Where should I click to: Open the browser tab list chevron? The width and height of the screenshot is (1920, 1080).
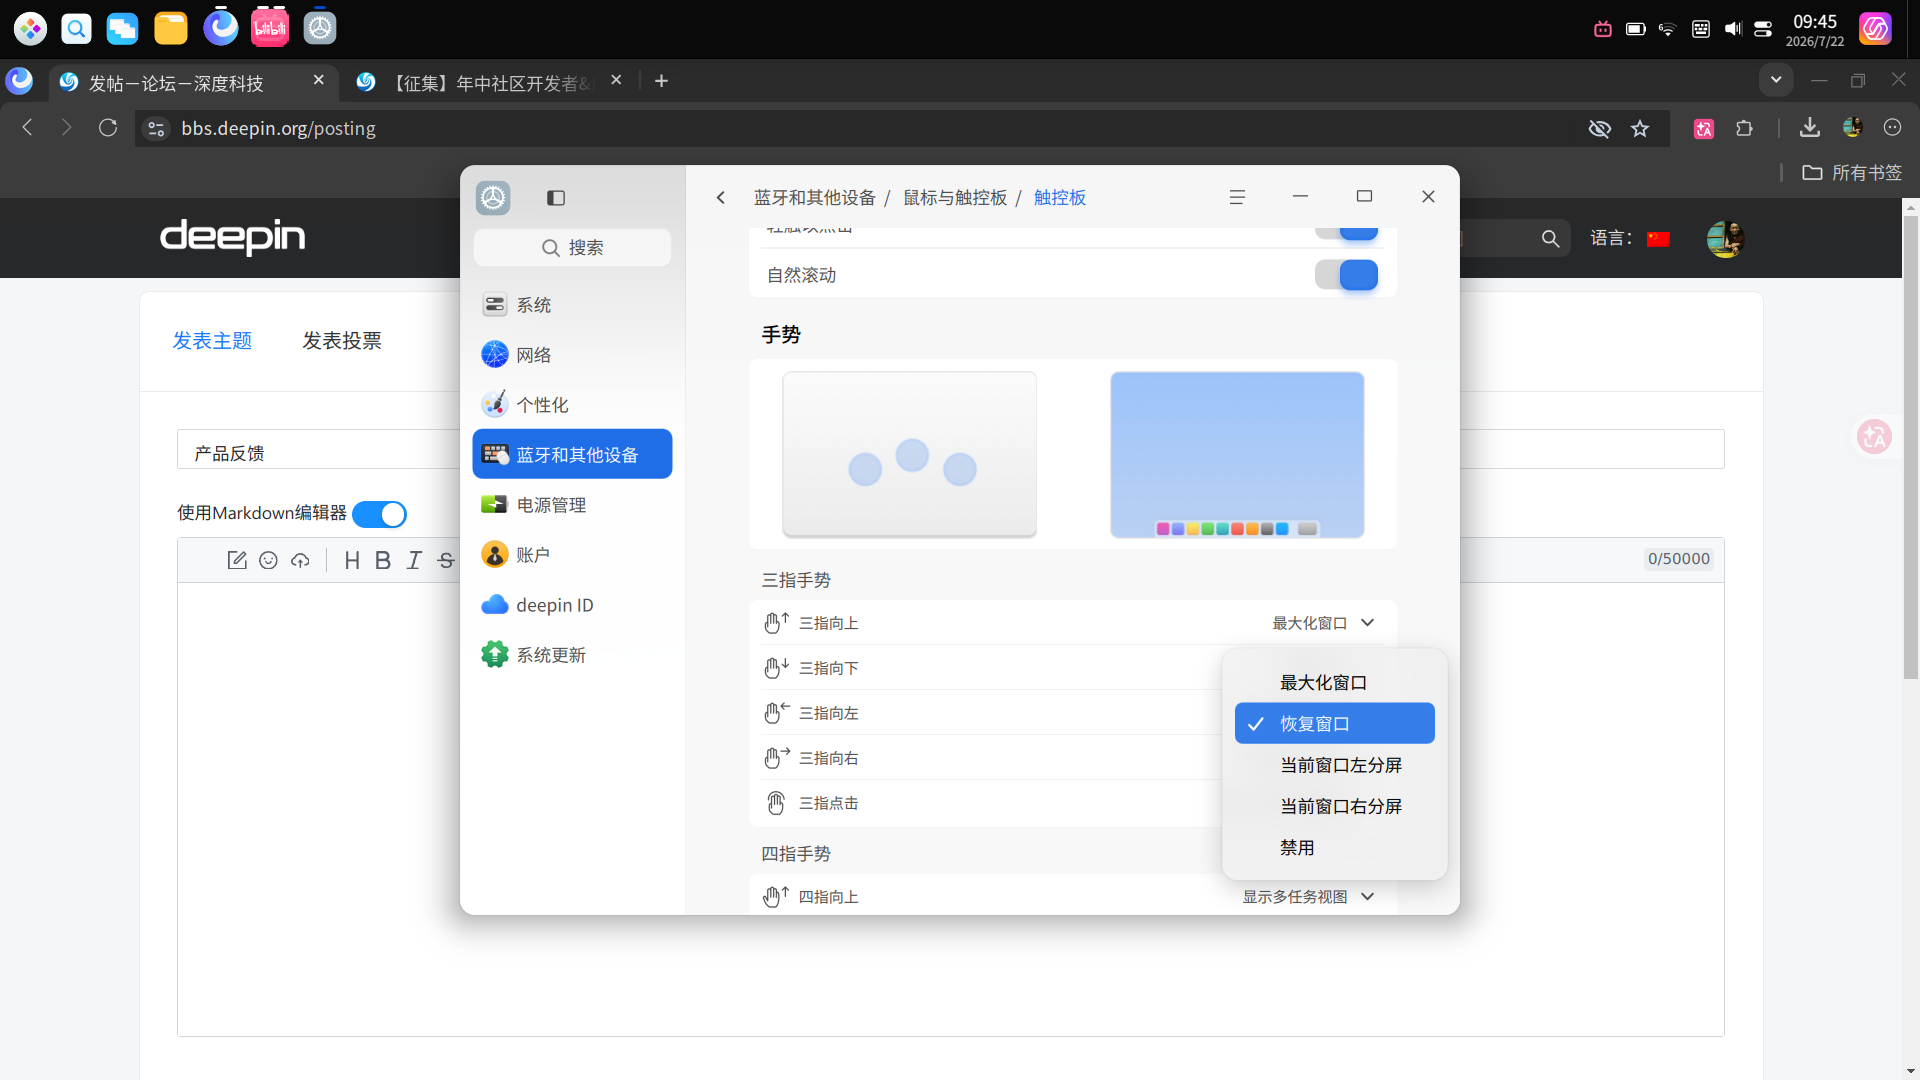1776,80
